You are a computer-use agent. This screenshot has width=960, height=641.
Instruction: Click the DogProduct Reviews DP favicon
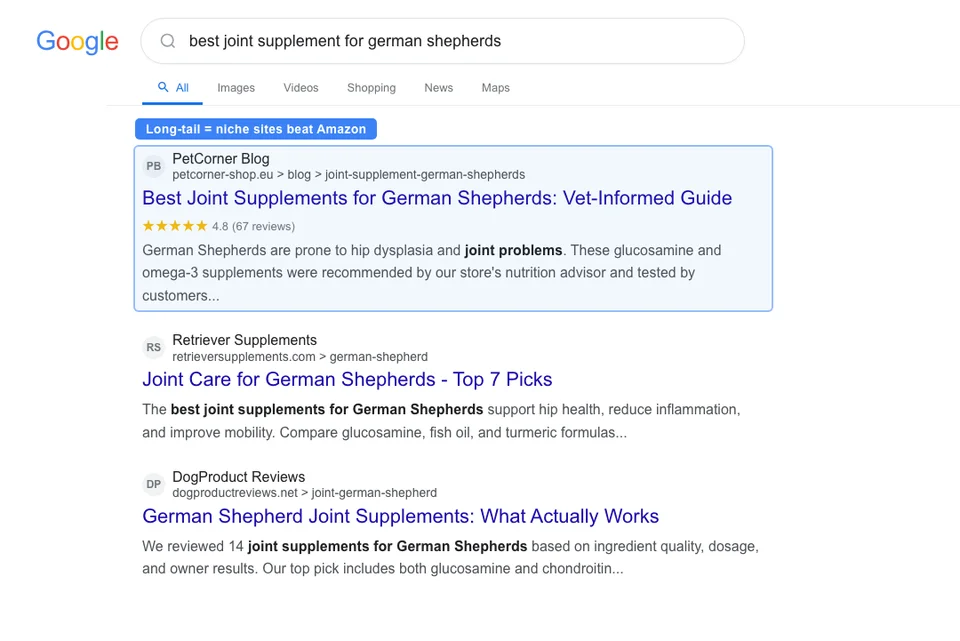(153, 484)
